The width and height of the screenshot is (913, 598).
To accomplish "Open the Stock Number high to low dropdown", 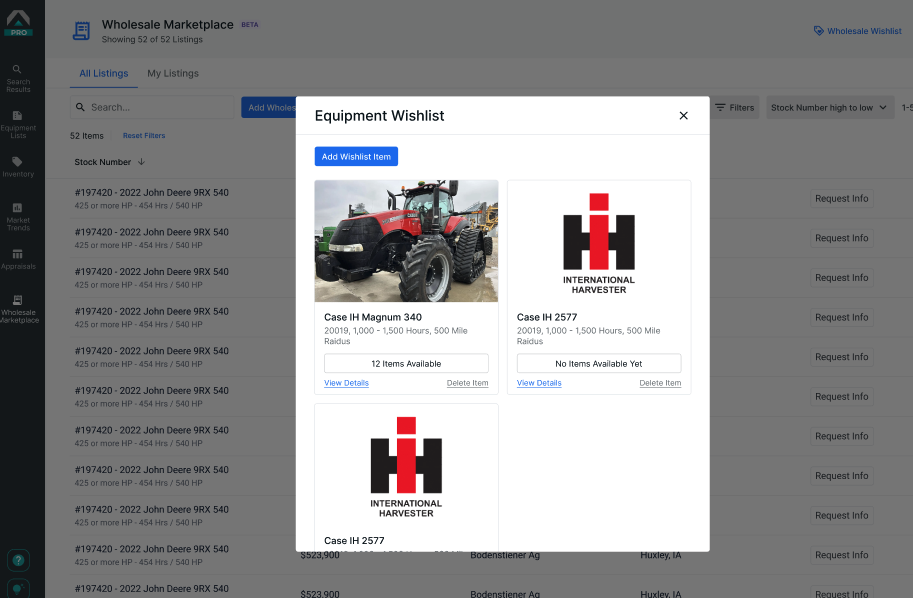I will click(830, 107).
